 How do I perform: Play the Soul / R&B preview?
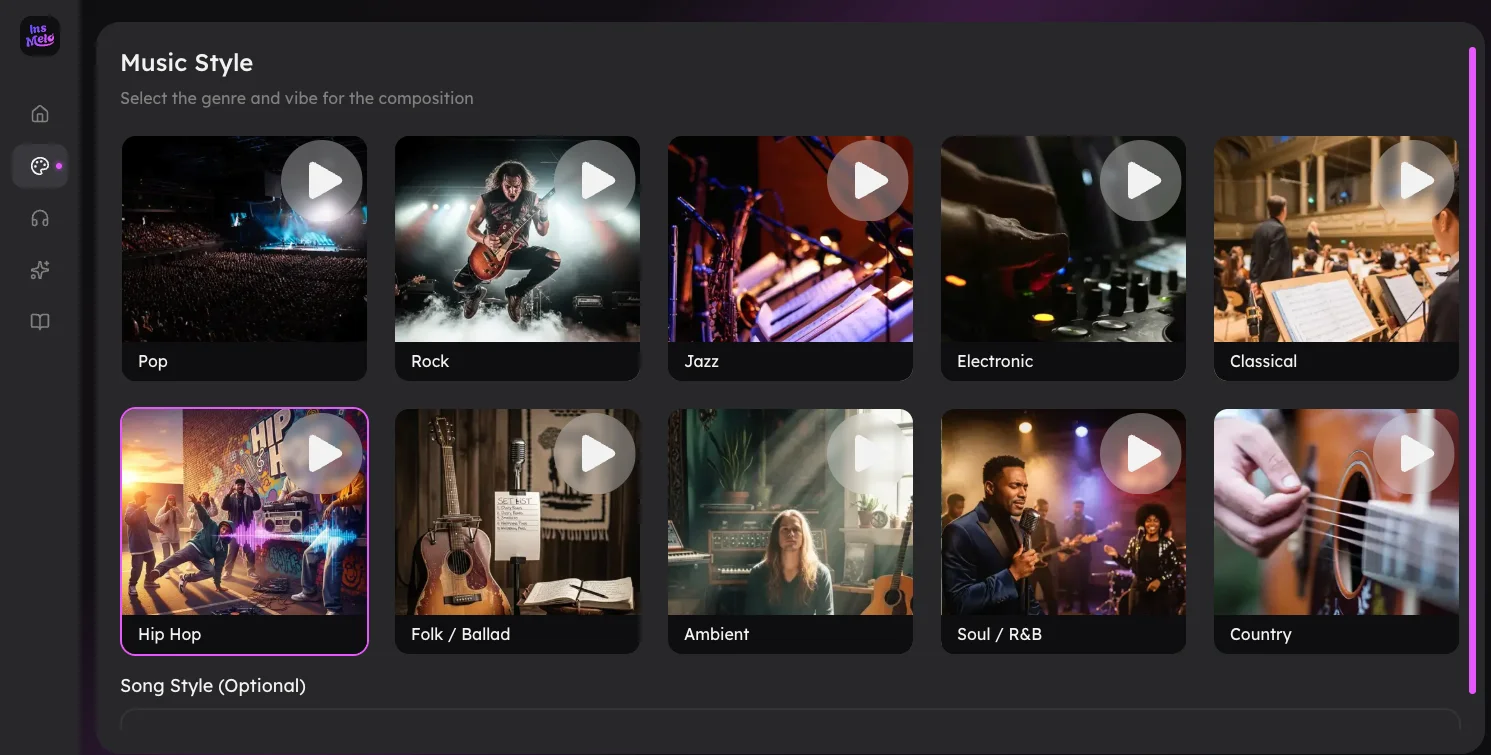[x=1141, y=454]
